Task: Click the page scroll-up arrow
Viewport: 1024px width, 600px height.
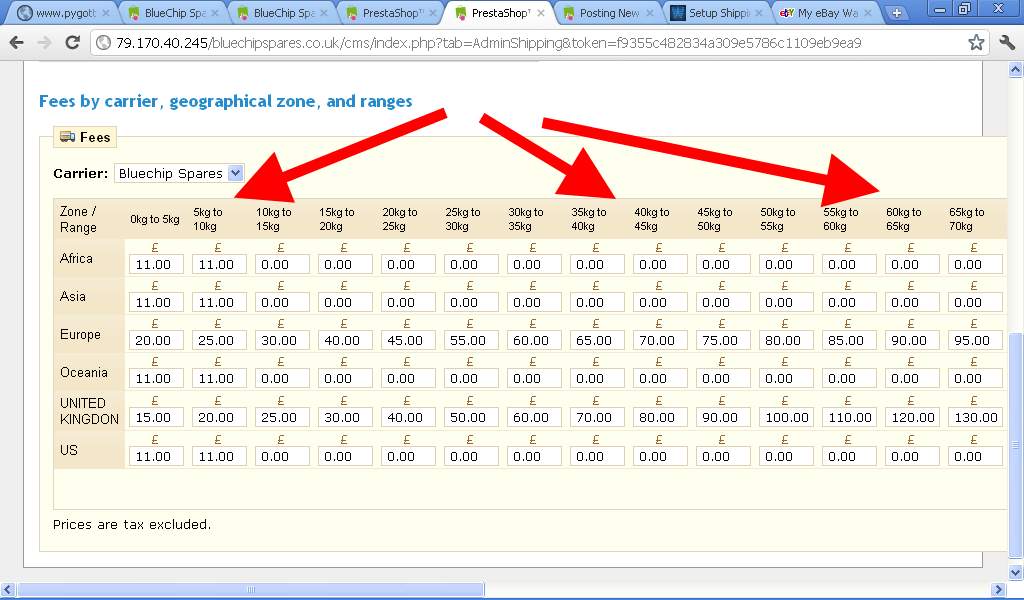Action: tap(1016, 69)
